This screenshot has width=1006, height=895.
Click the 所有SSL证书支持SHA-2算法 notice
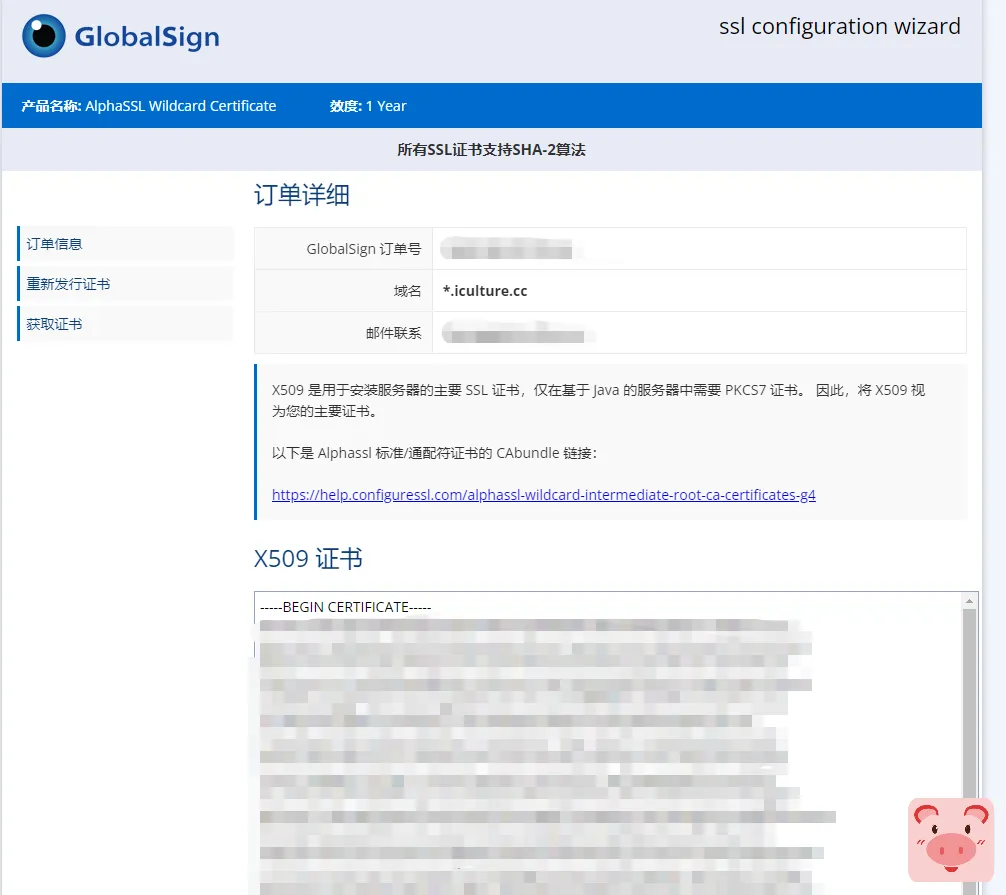(491, 150)
